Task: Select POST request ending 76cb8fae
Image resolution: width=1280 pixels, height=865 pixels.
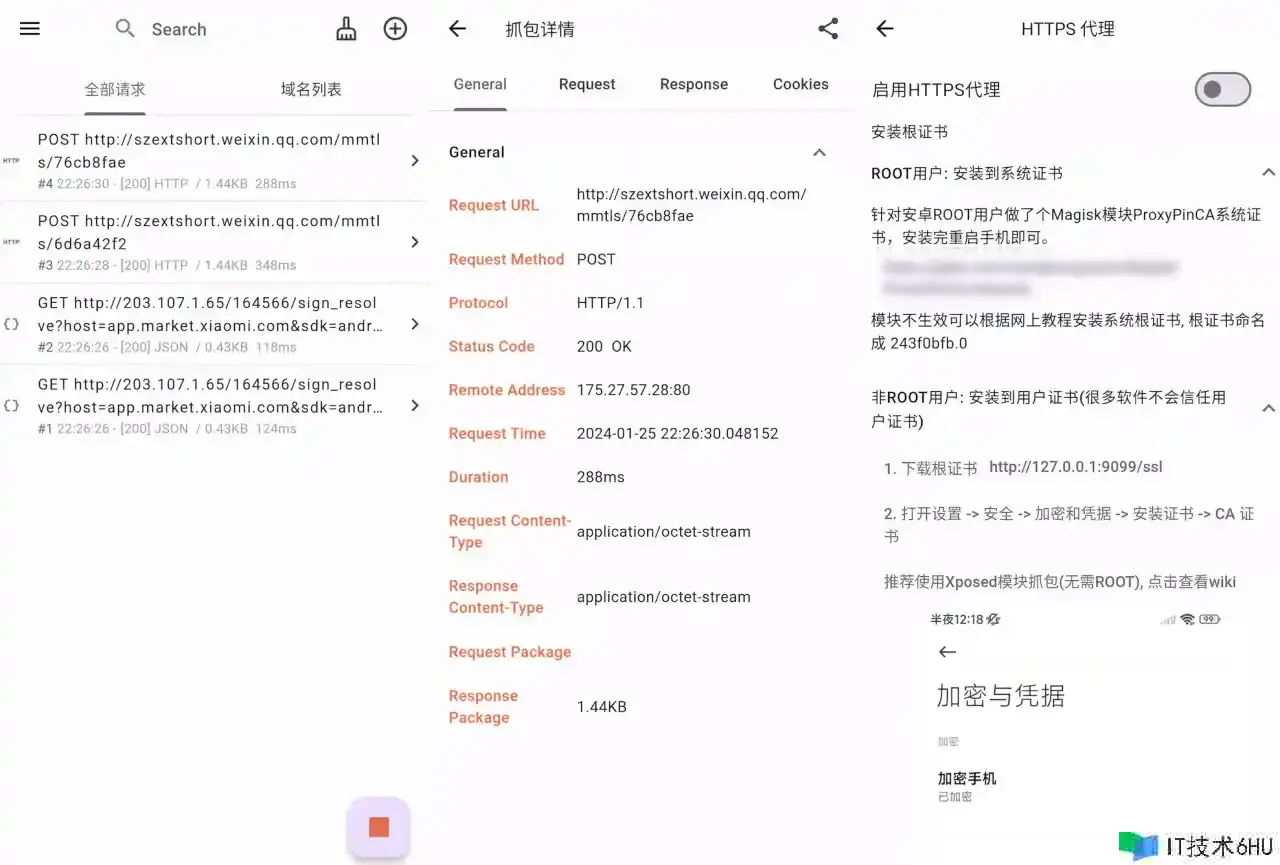Action: pyautogui.click(x=214, y=160)
